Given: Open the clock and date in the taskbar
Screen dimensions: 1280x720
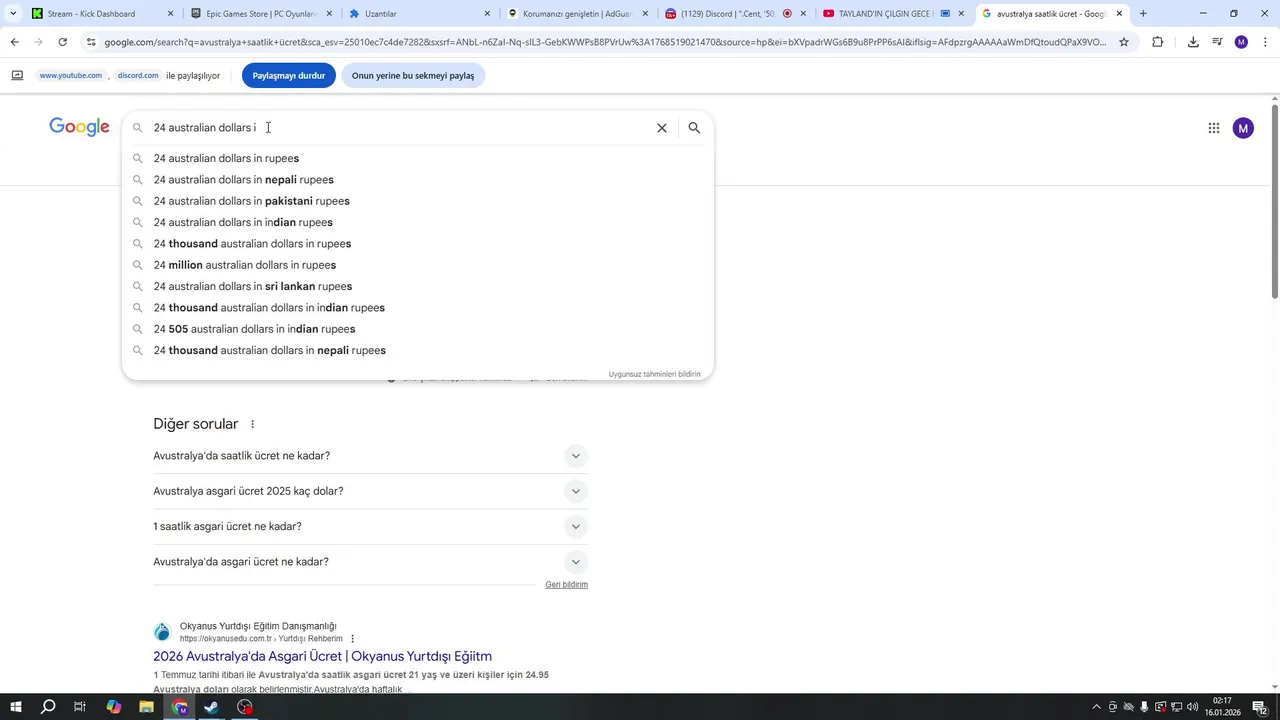Looking at the screenshot, I should coord(1222,707).
